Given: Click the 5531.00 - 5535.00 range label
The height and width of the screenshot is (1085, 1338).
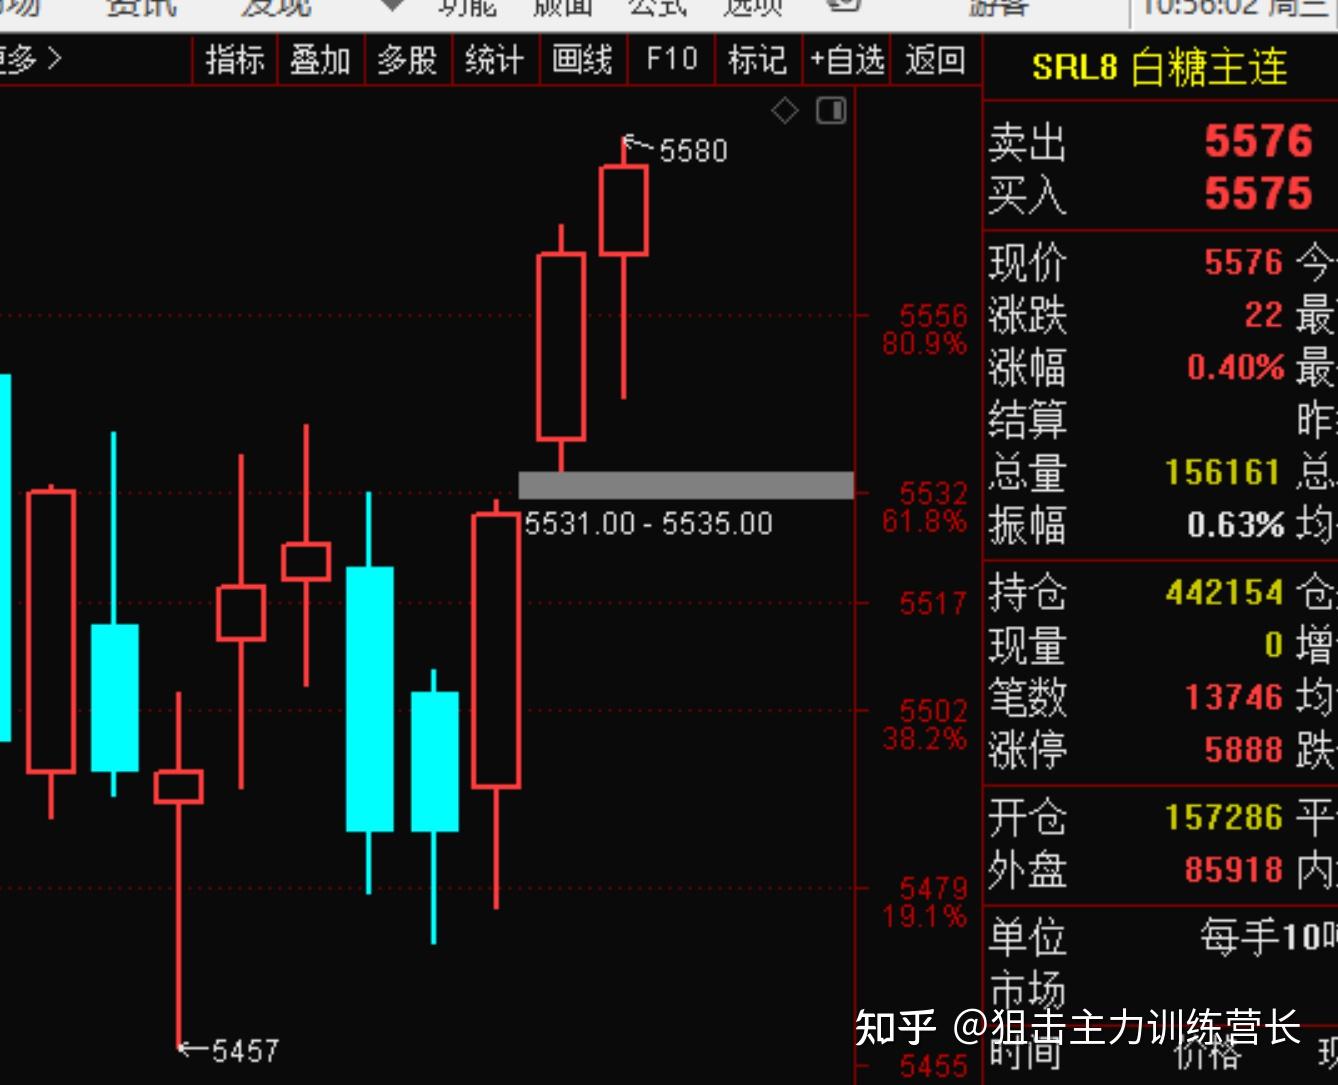Looking at the screenshot, I should click(x=648, y=523).
